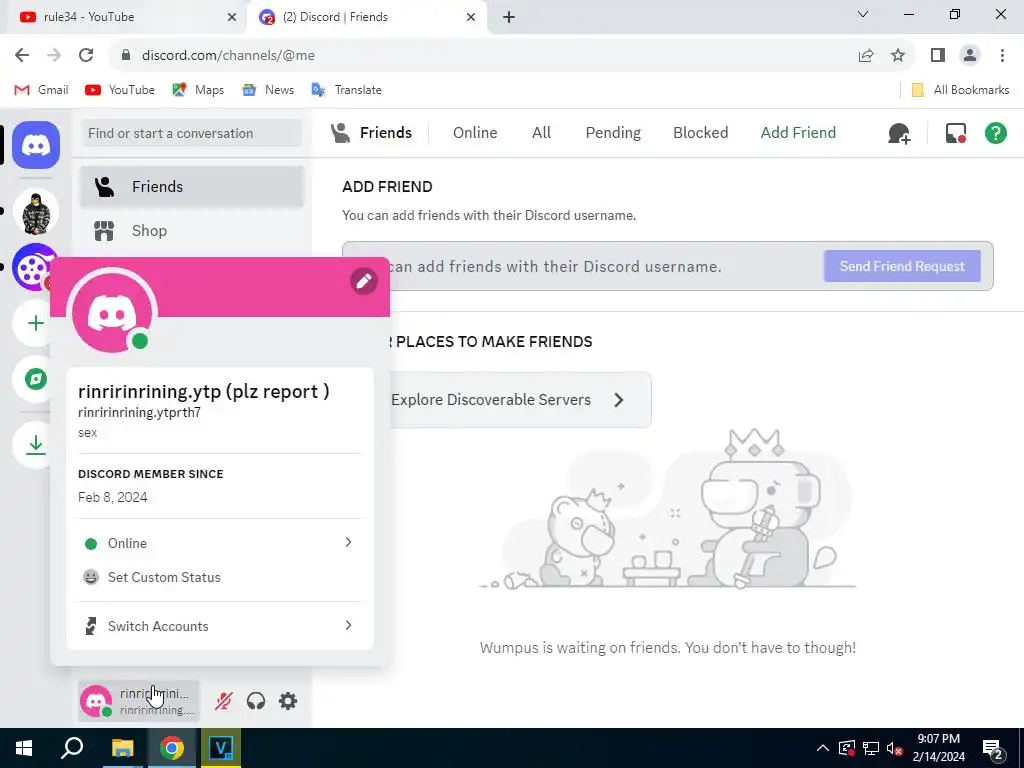Switch to the Discord Friends browser tab
Viewport: 1024px width, 768px height.
pyautogui.click(x=367, y=17)
